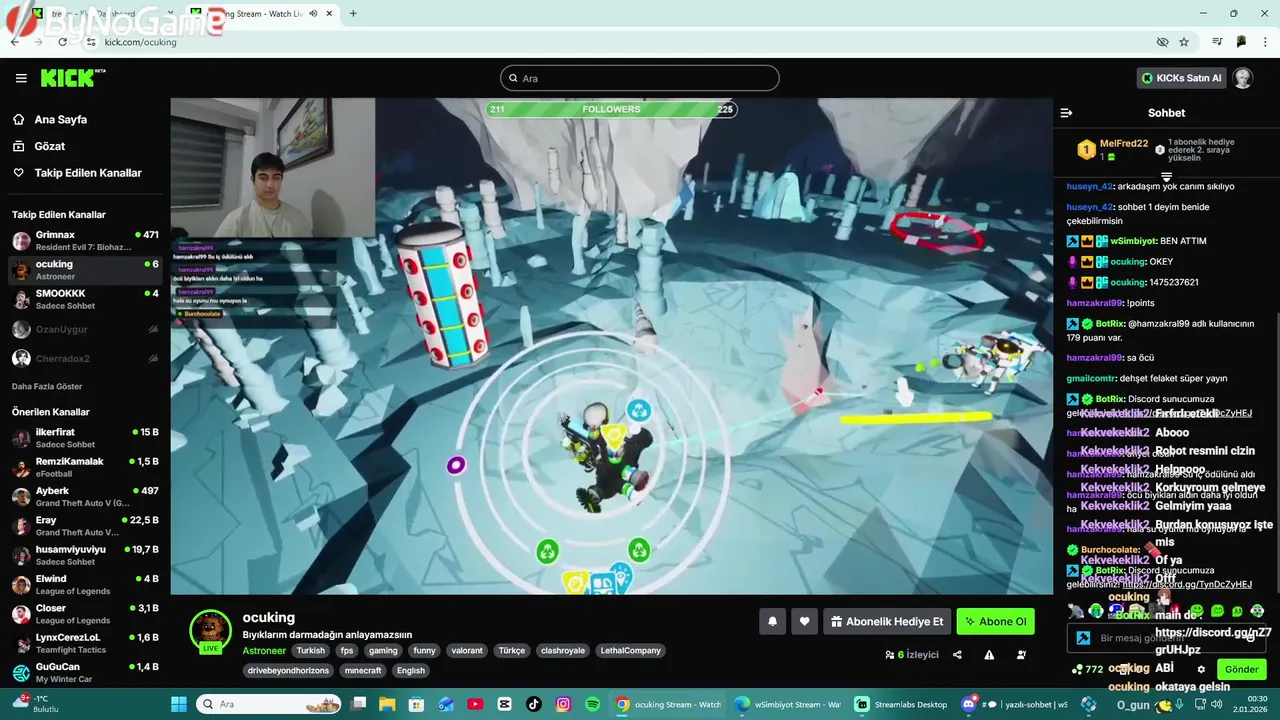Open Elwind recommended channel
The height and width of the screenshot is (720, 1280).
(85, 585)
